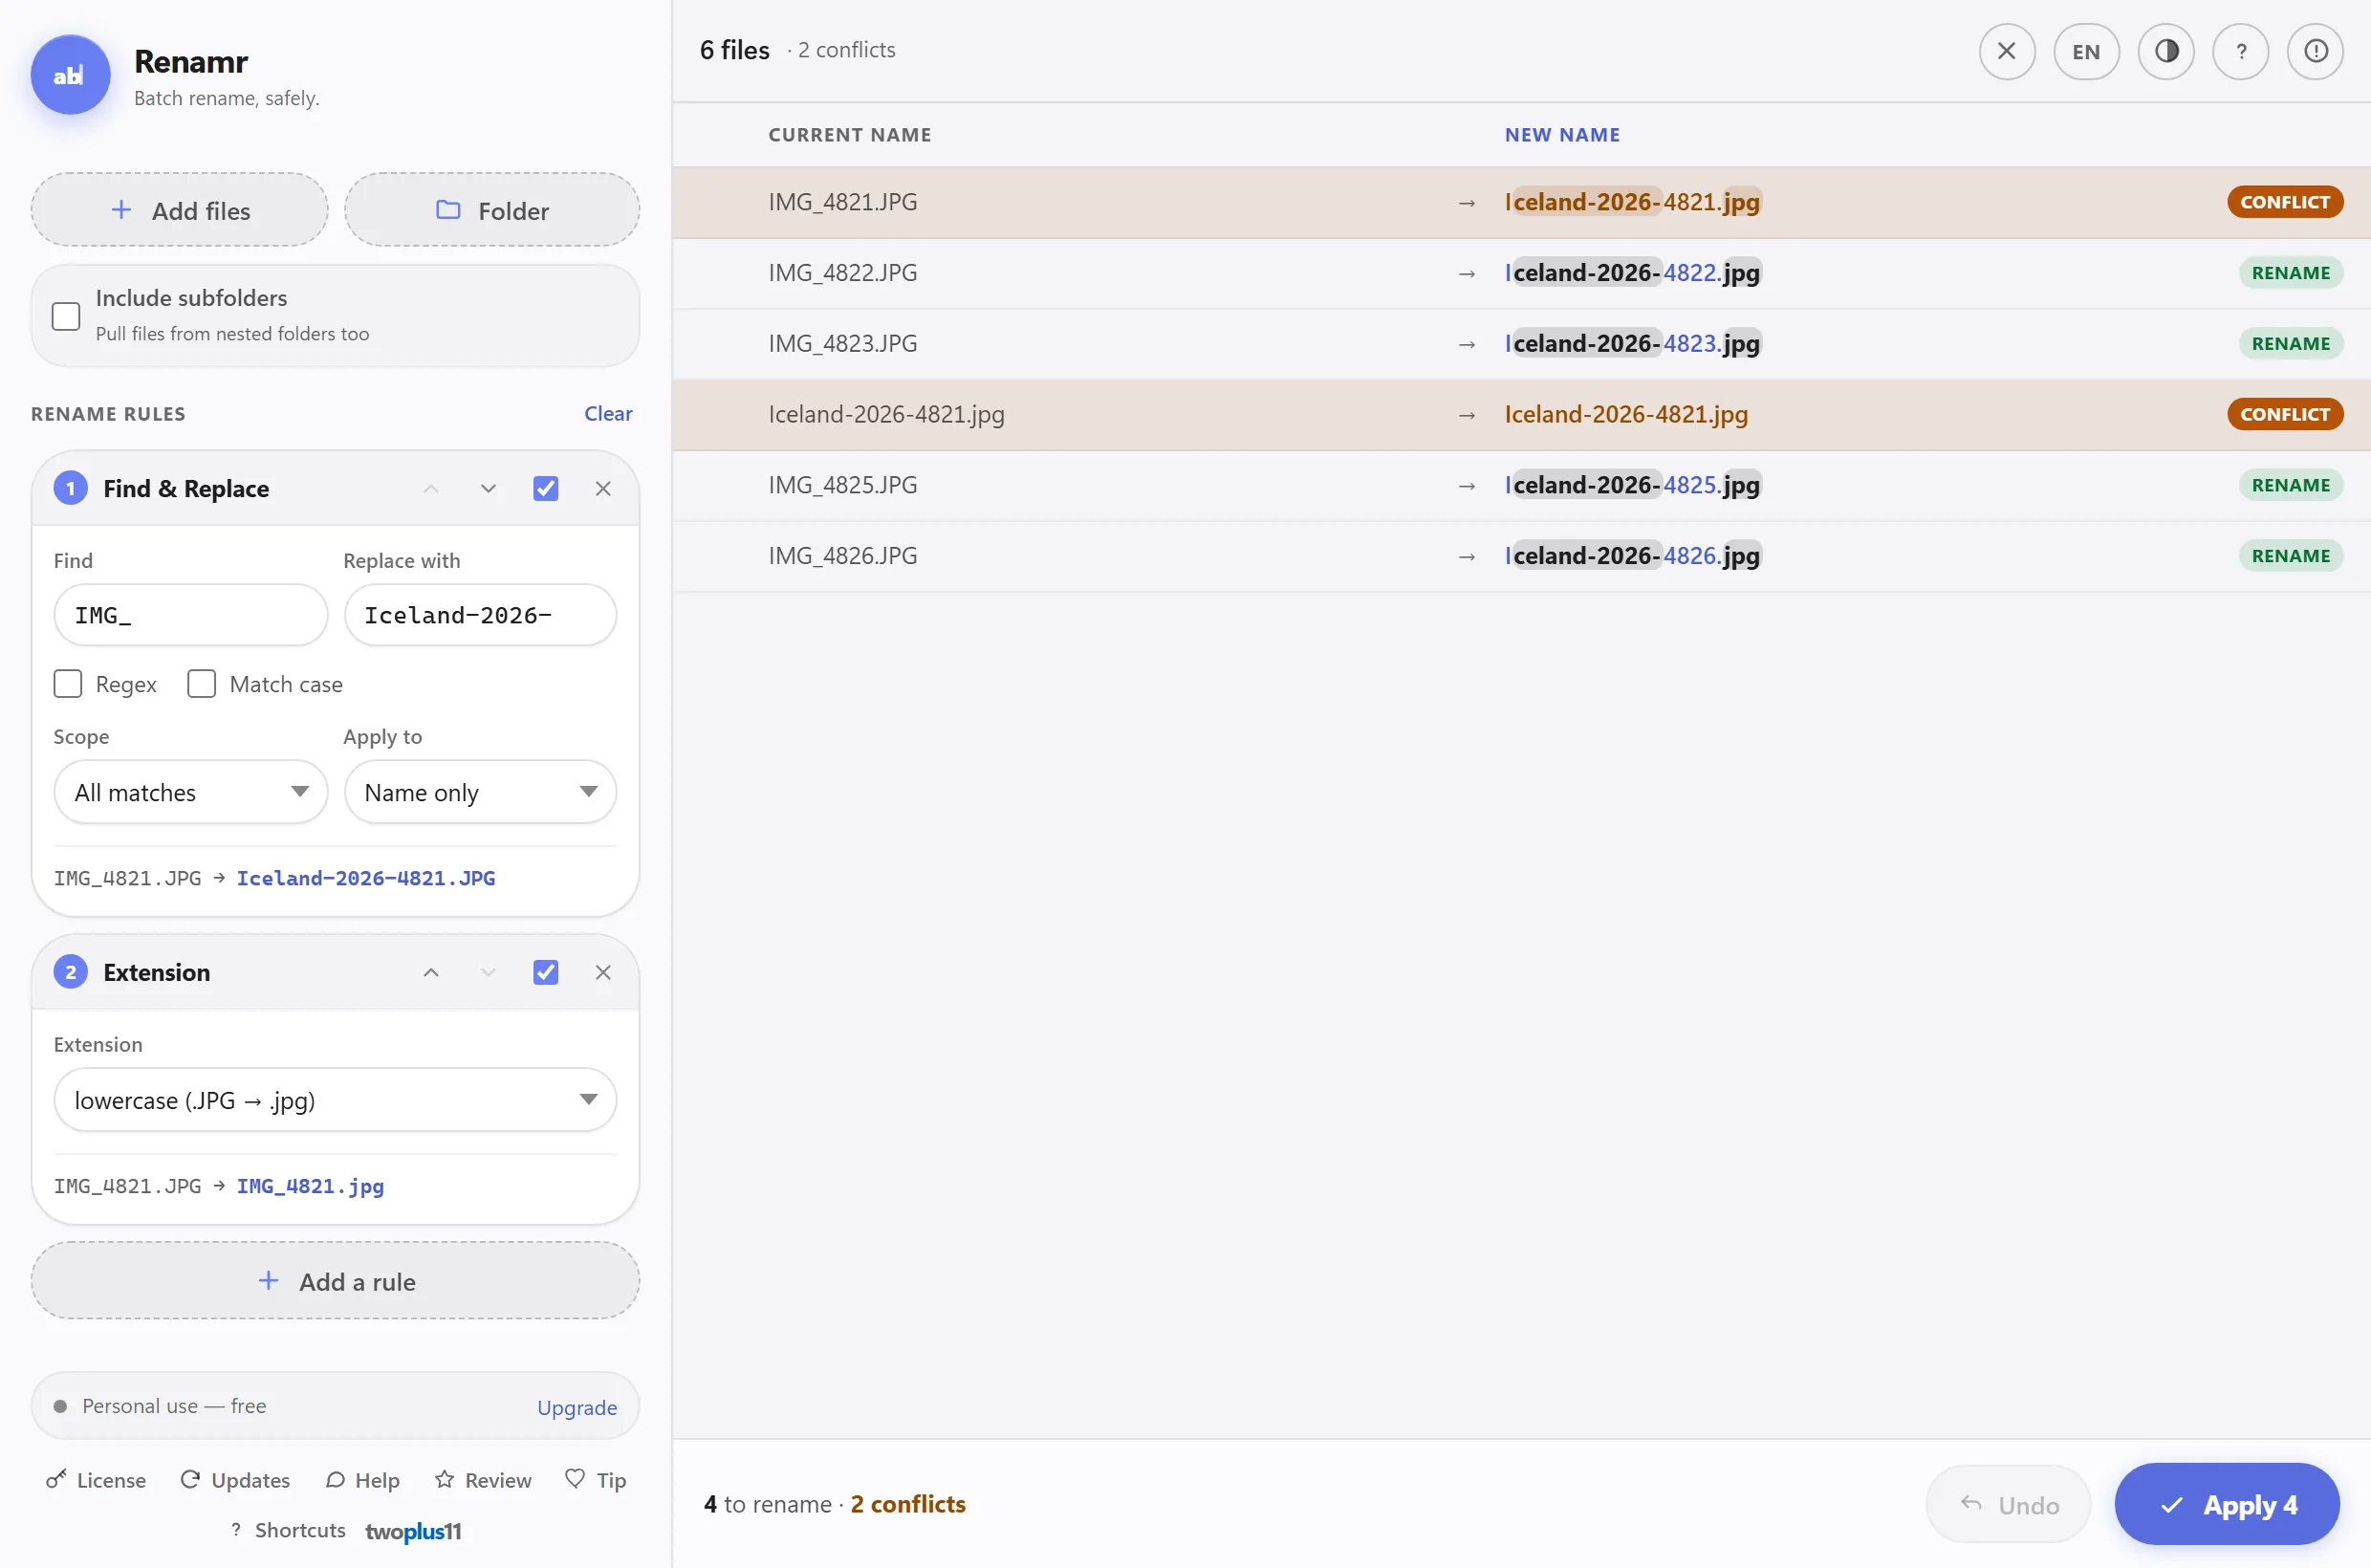
Task: Open the Upgrade link
Action: coord(577,1407)
